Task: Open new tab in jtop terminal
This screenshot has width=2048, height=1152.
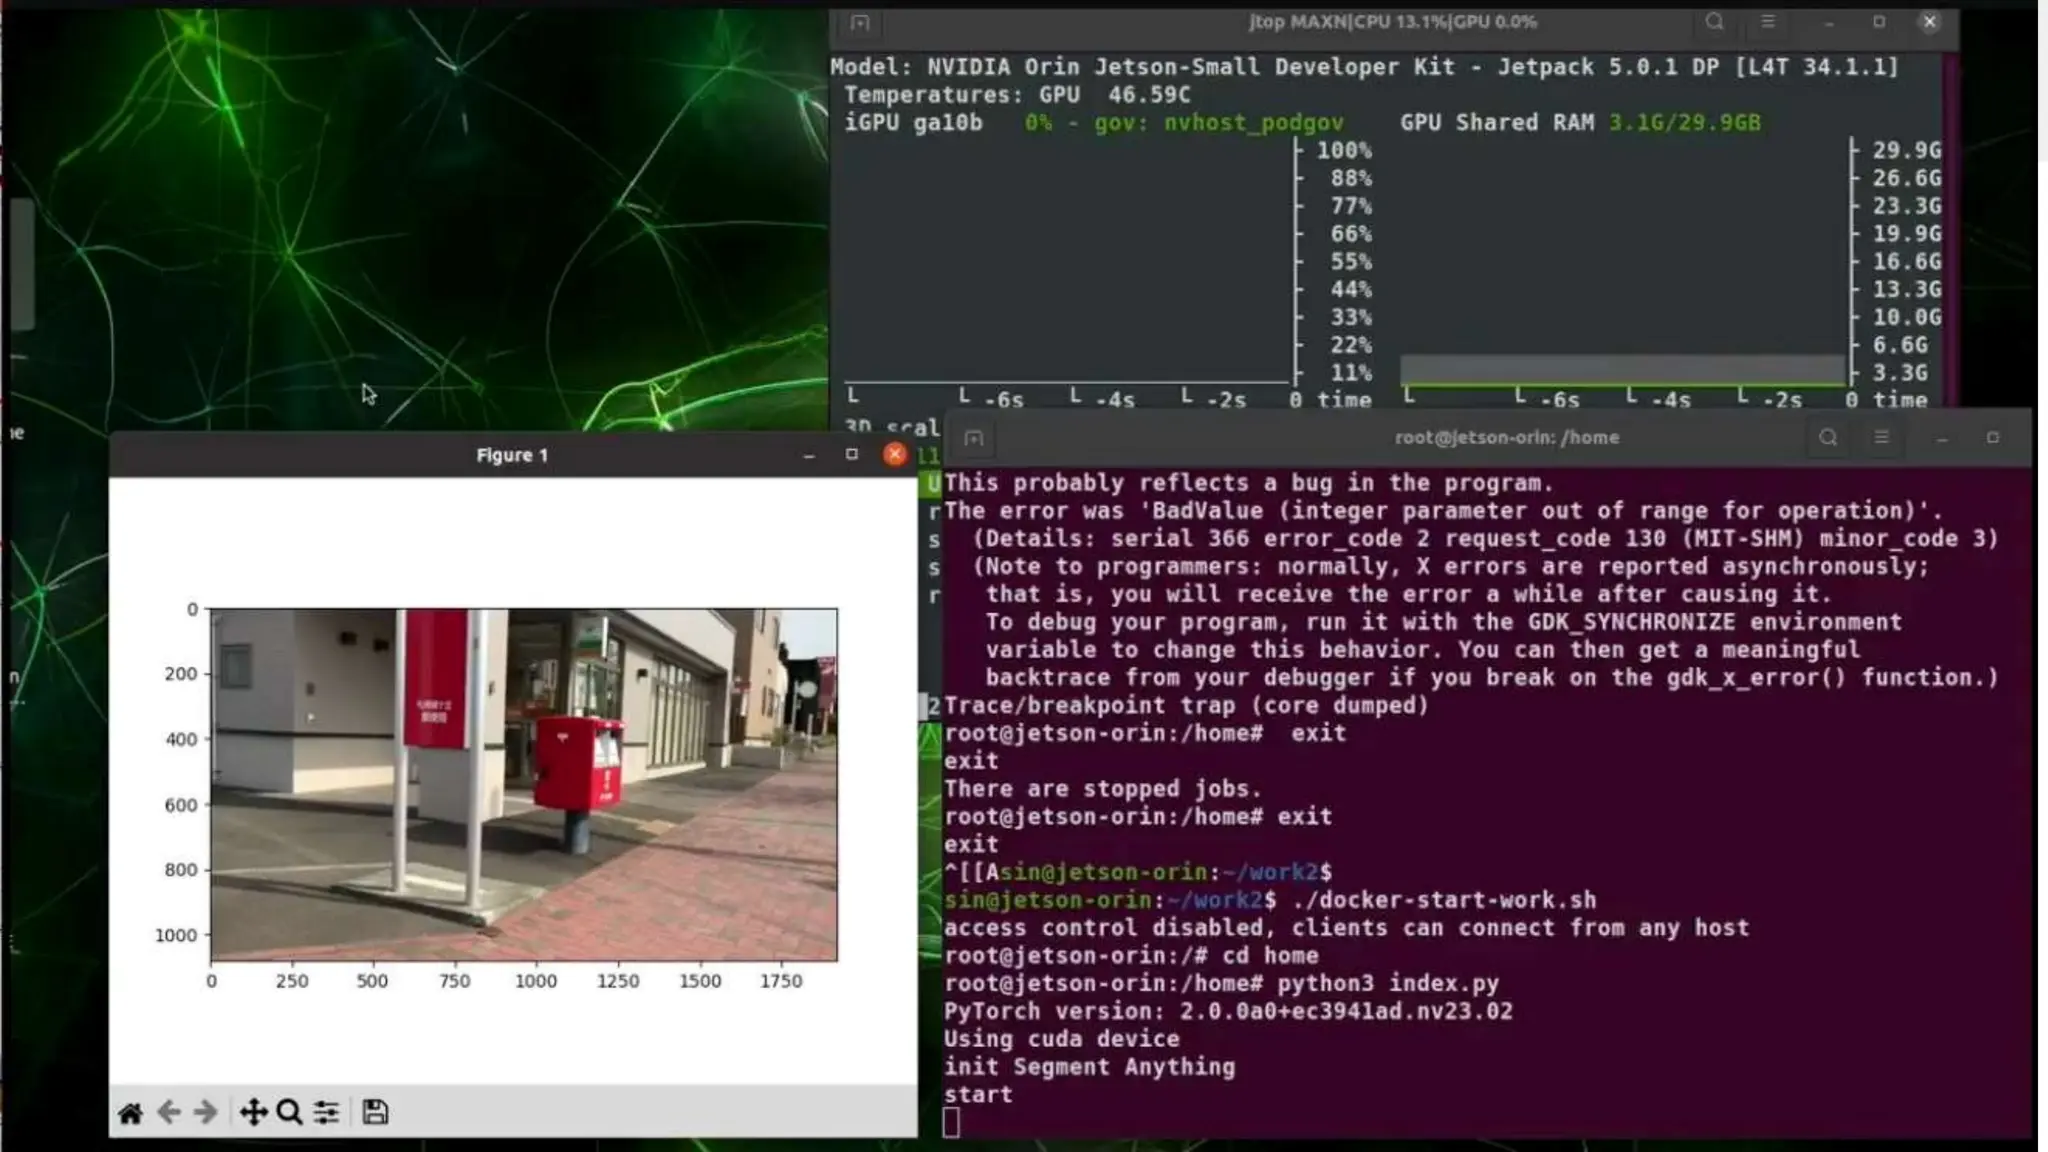Action: click(860, 22)
